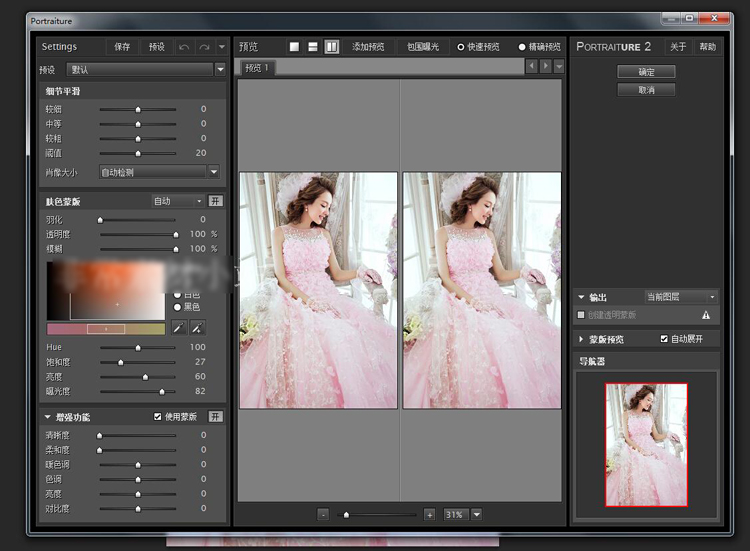Open the 当前图层 output dropdown
The height and width of the screenshot is (551, 750).
[x=681, y=297]
